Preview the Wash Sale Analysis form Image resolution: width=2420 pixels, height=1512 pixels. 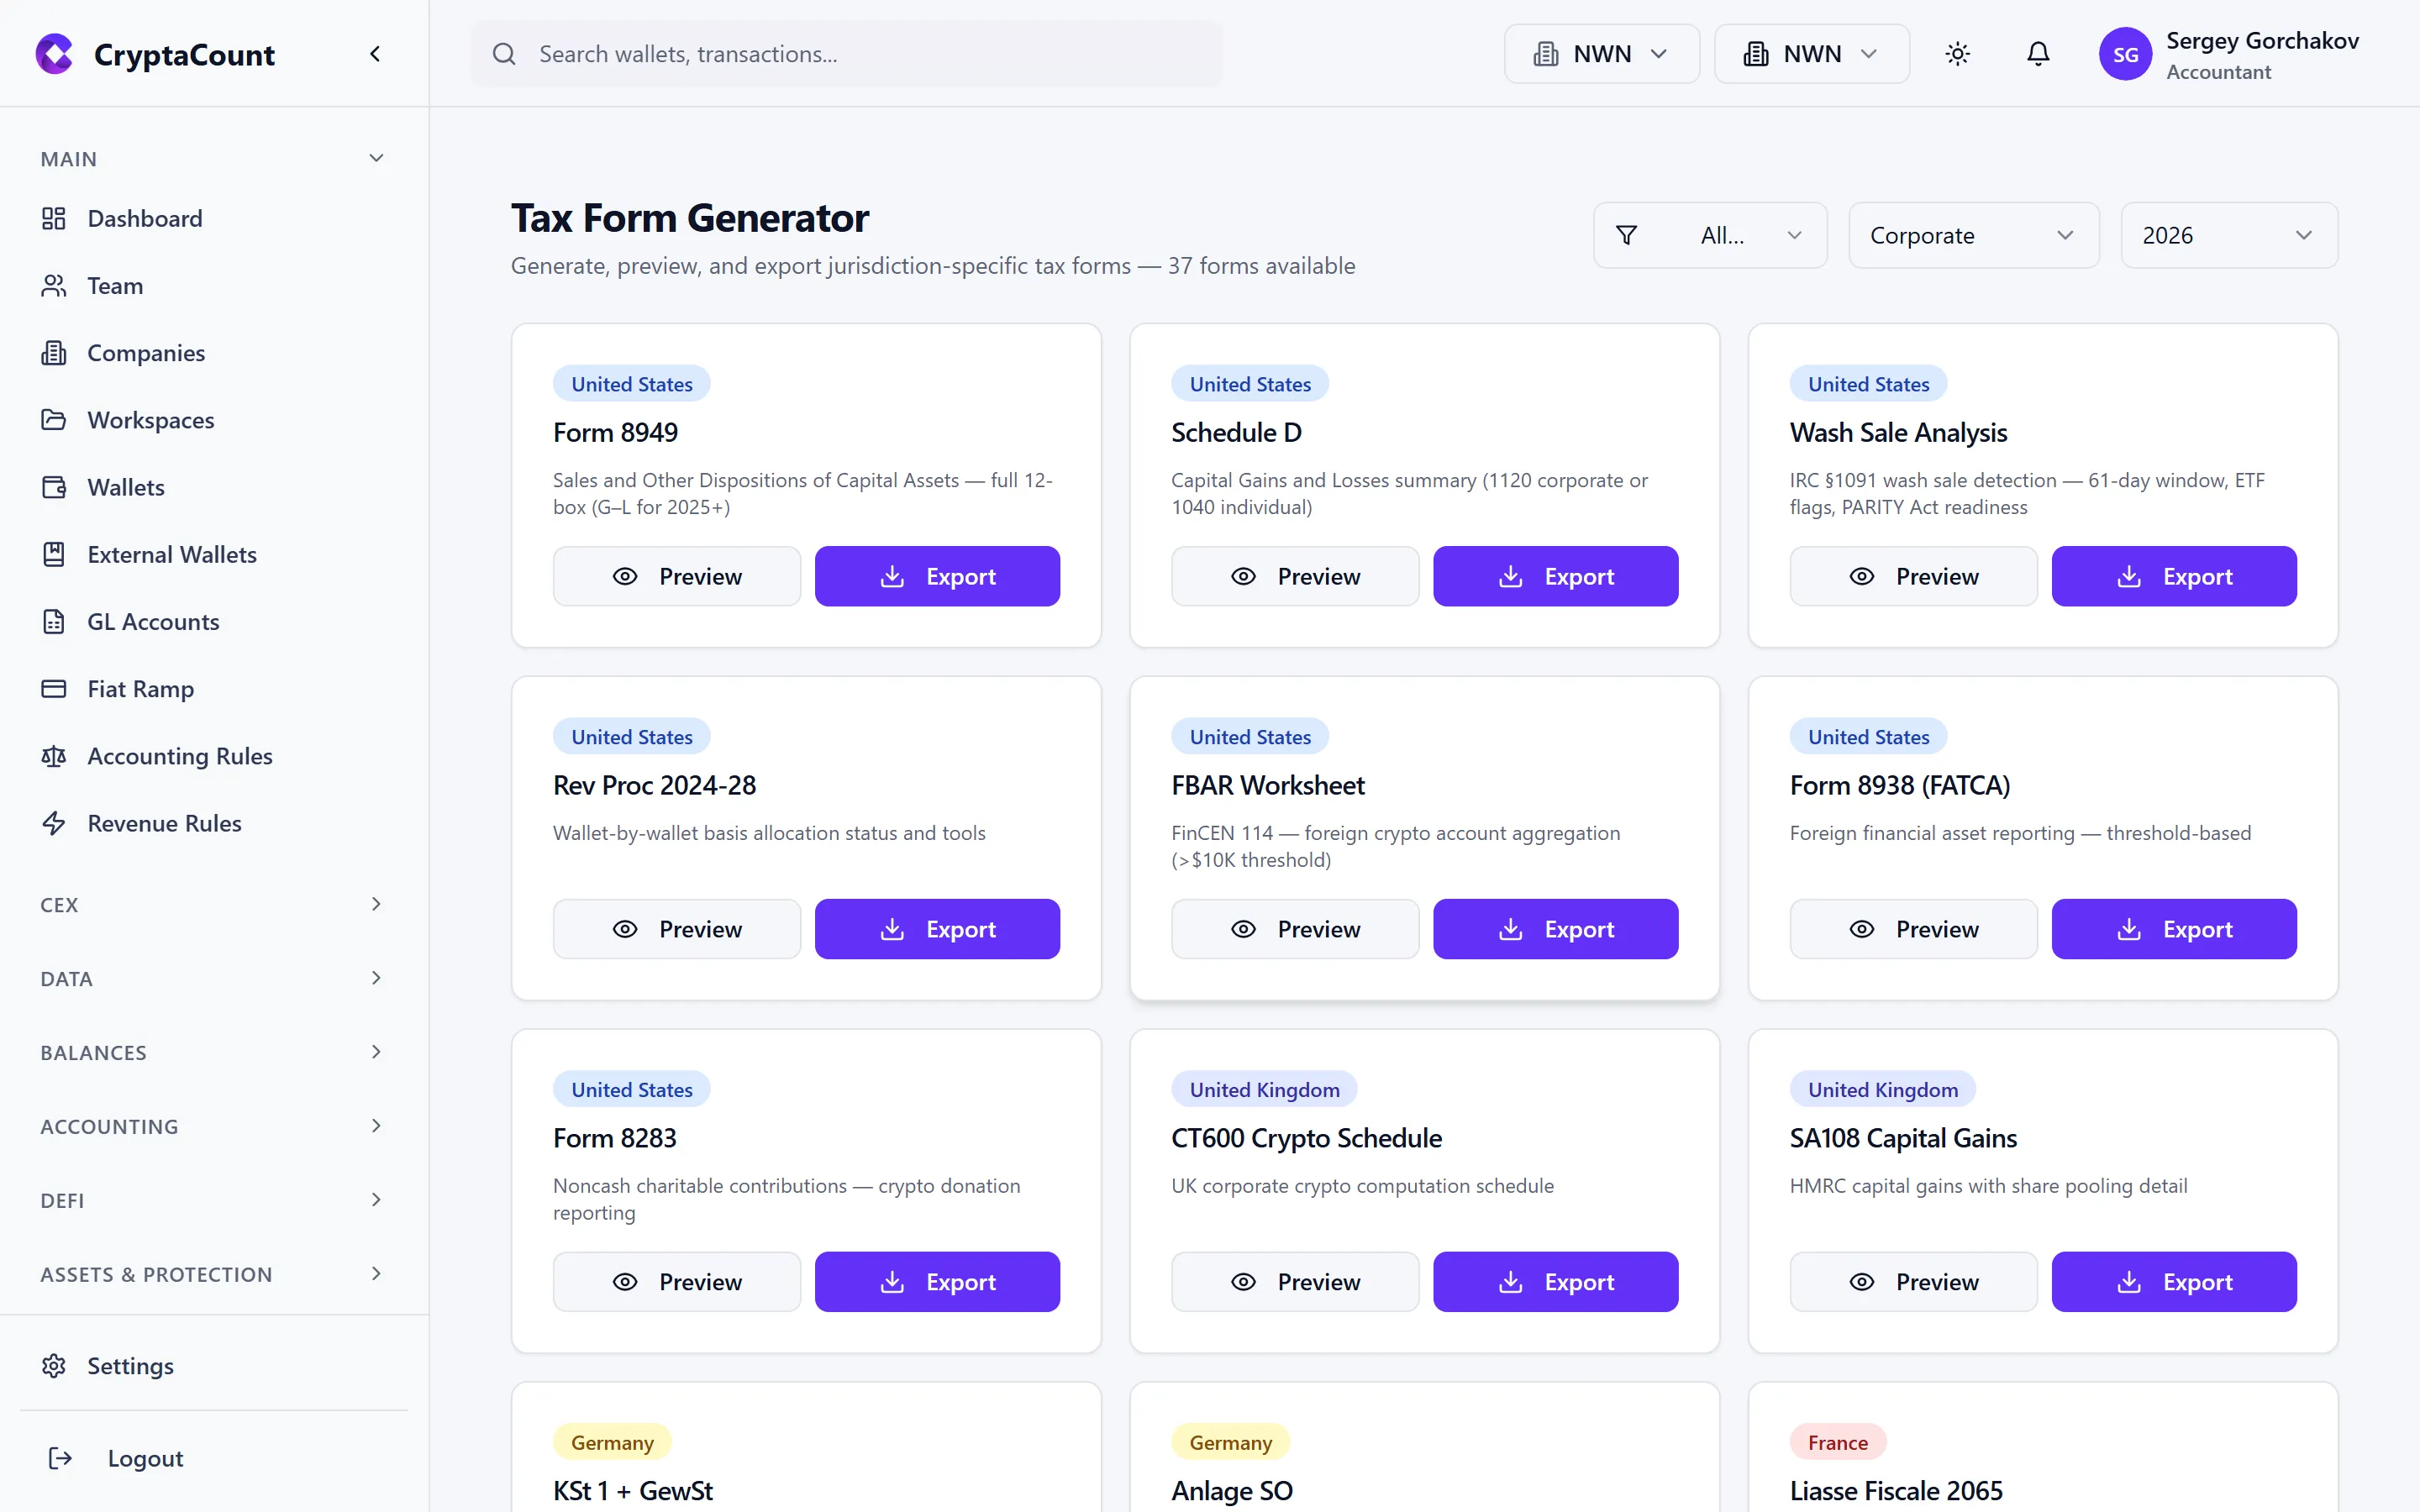[x=1912, y=576]
